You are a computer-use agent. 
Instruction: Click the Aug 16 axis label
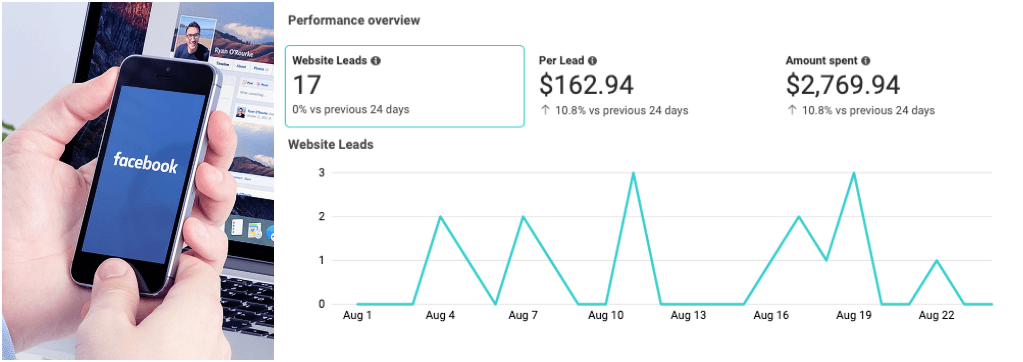click(x=771, y=316)
